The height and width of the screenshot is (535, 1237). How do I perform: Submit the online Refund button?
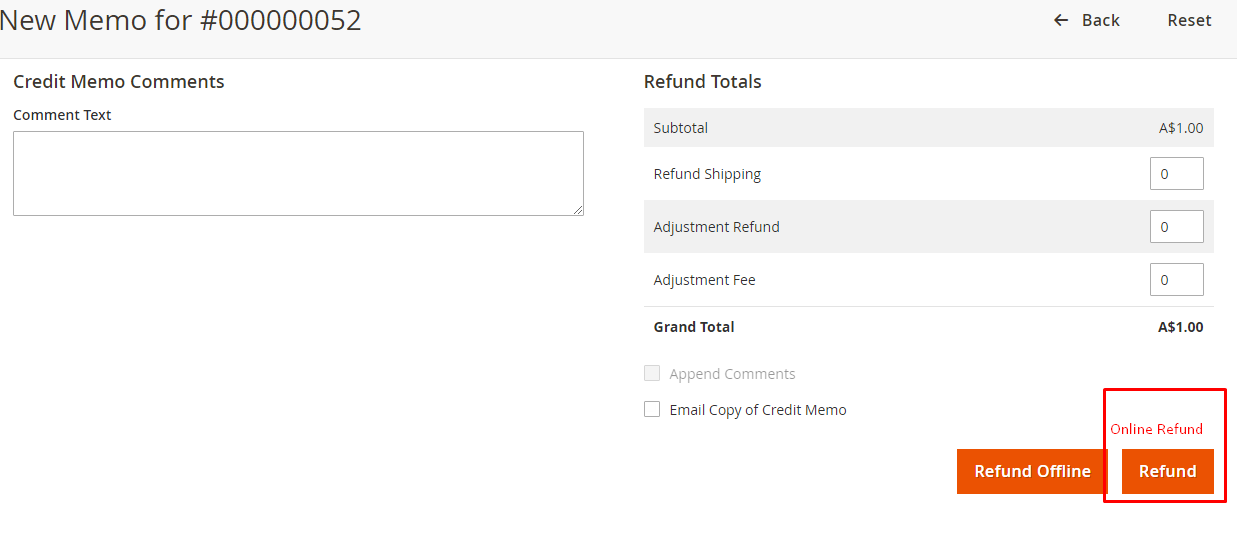[x=1167, y=471]
